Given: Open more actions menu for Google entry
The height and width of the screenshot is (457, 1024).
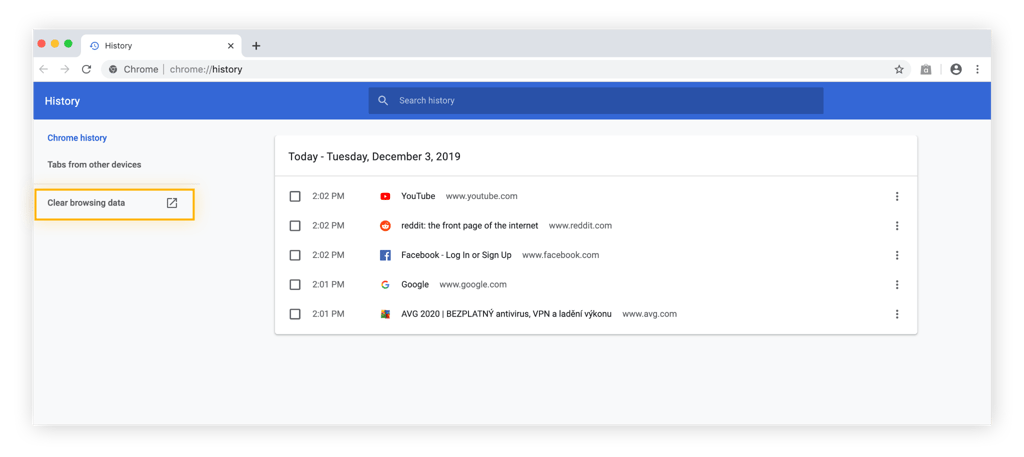Looking at the screenshot, I should click(897, 285).
